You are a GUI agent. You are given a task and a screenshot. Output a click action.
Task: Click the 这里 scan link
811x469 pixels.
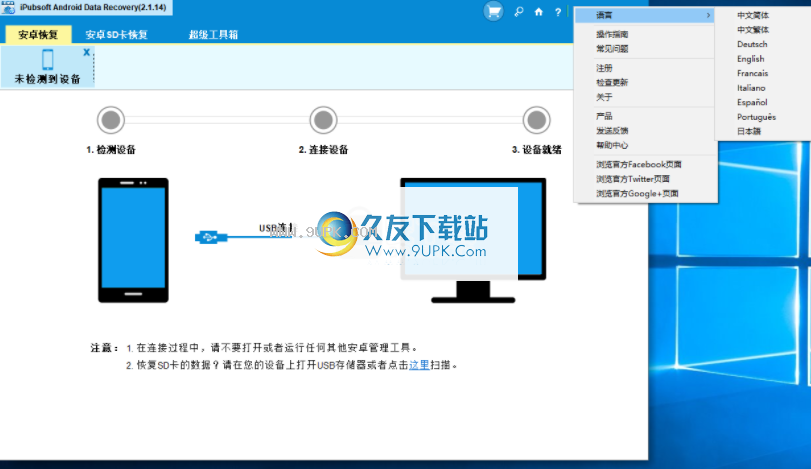(x=419, y=365)
